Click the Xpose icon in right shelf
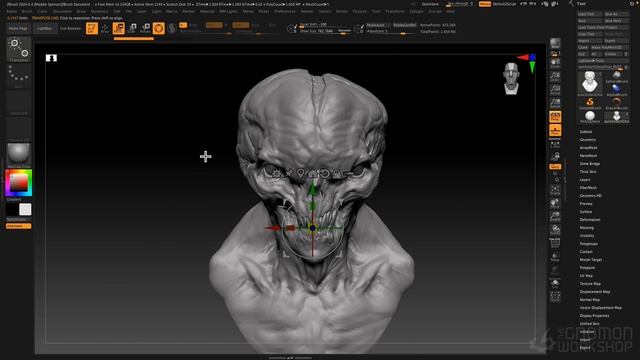Viewport: 640px width, 360px height. coord(555,297)
